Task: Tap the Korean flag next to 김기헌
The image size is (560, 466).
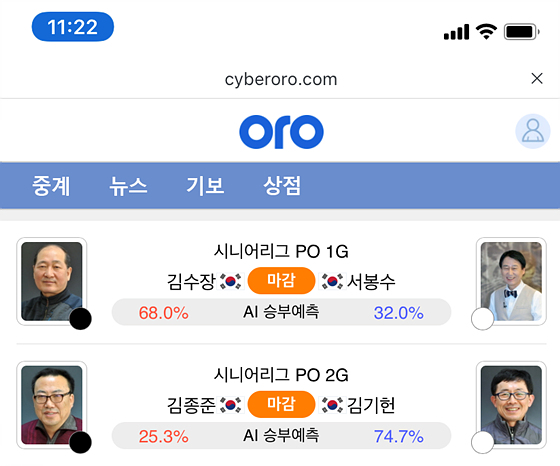Action: (332, 405)
